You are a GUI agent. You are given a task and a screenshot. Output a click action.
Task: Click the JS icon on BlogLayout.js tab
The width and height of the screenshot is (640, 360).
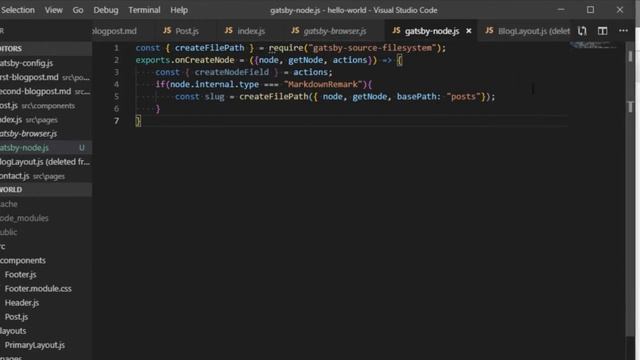(489, 31)
